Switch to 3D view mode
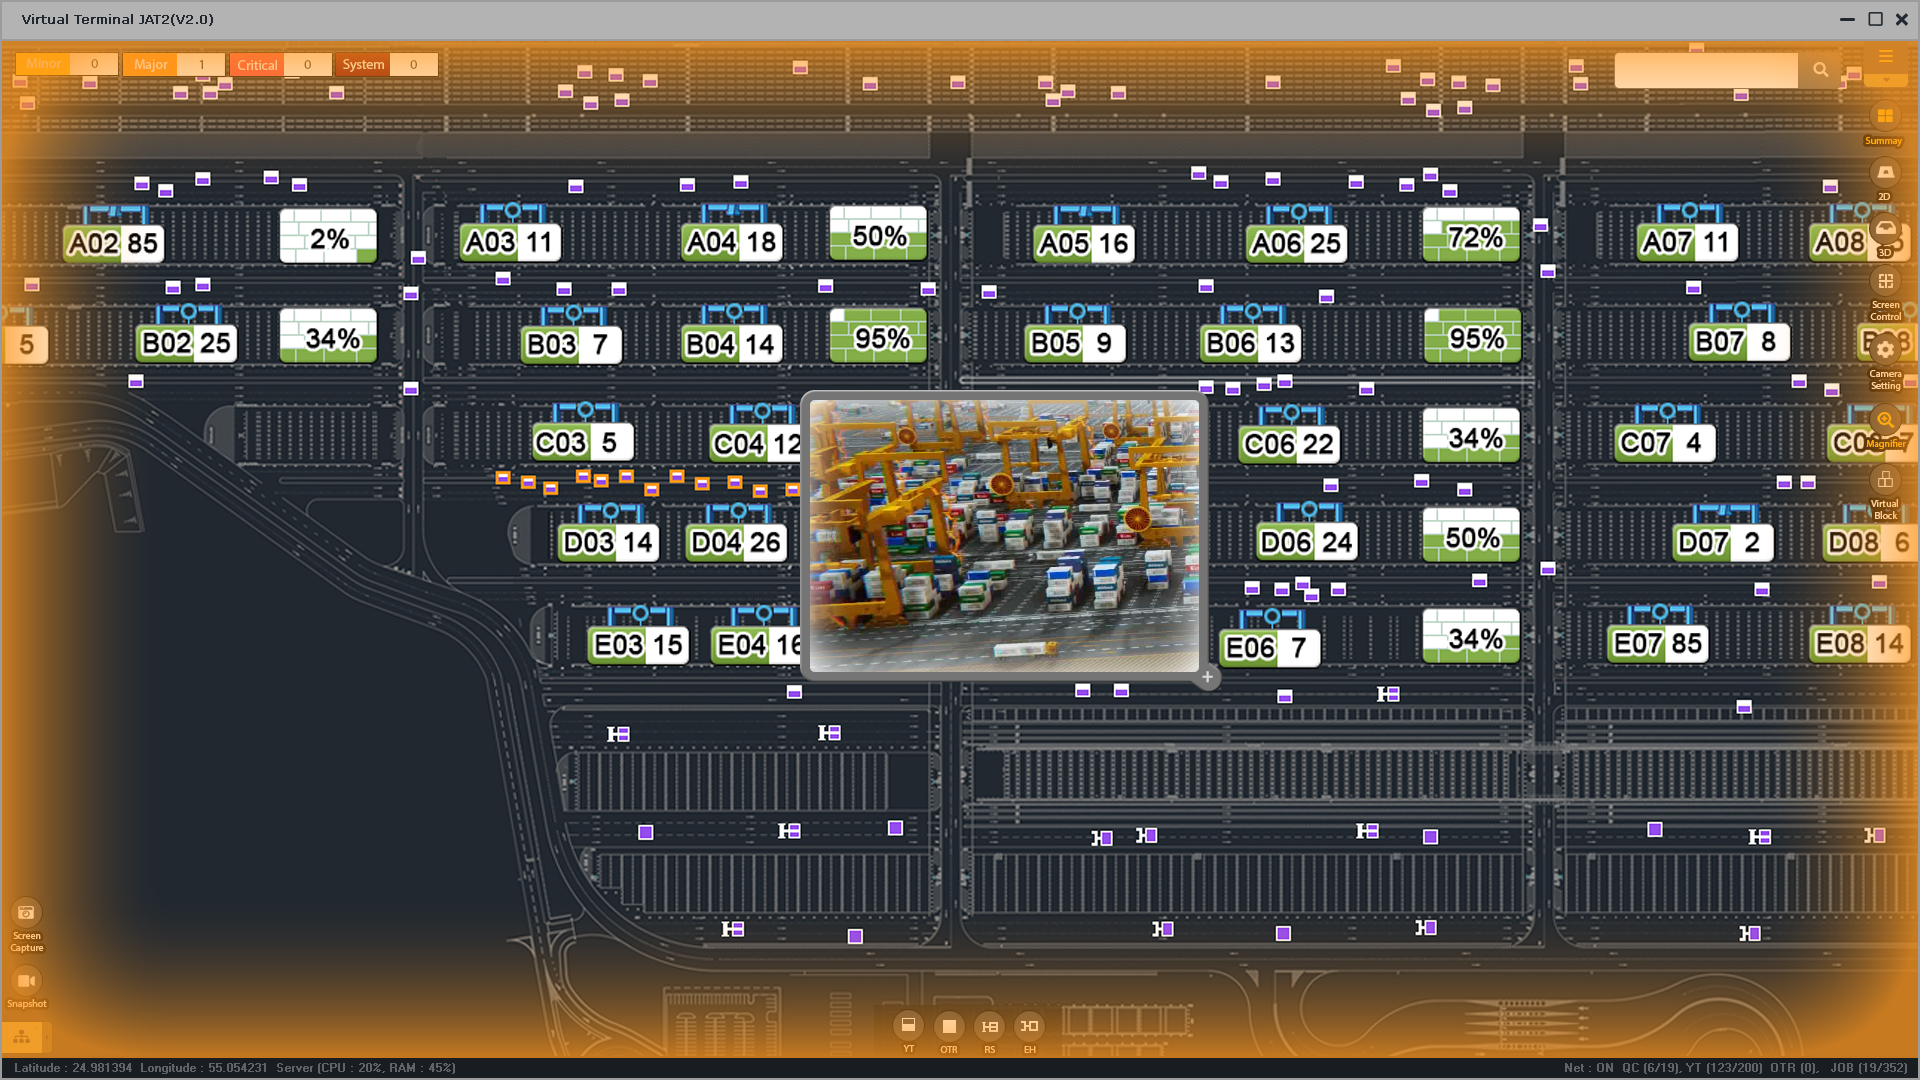Viewport: 1920px width, 1080px height. click(1885, 229)
